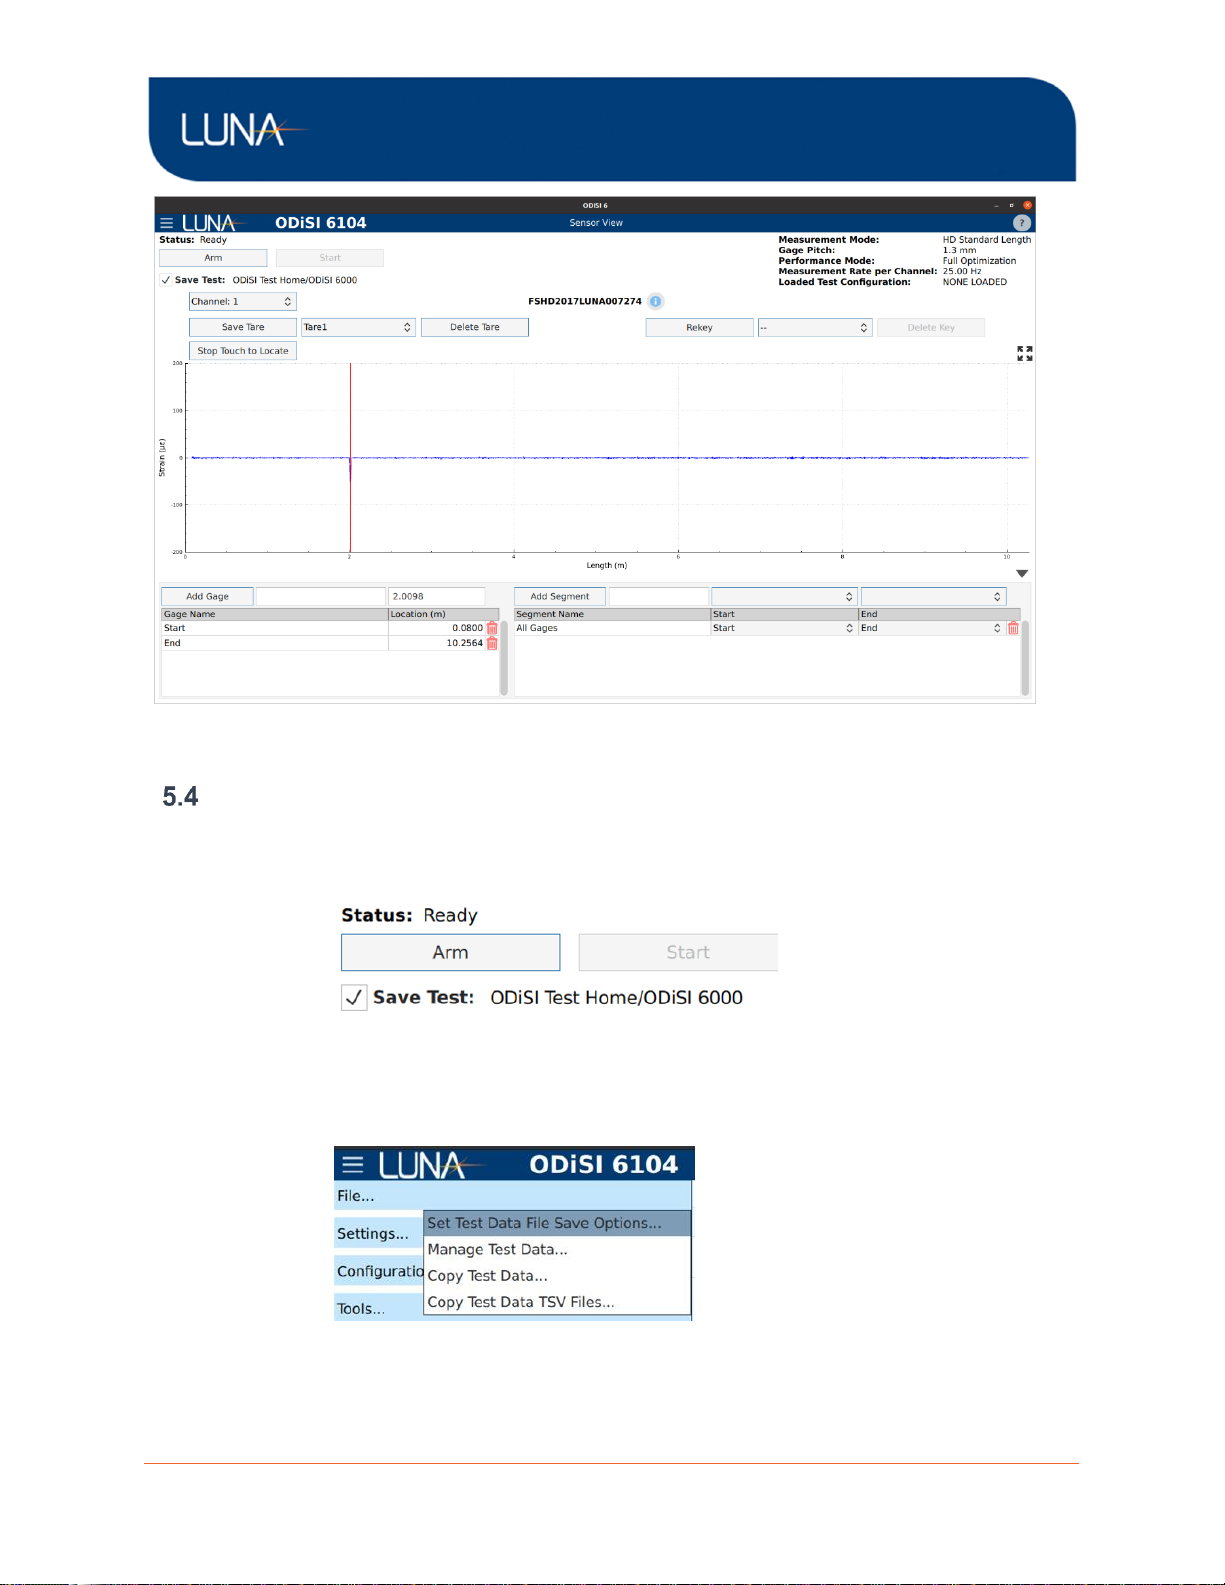The image size is (1225, 1585).
Task: Click the Rekey button
Action: coord(699,327)
